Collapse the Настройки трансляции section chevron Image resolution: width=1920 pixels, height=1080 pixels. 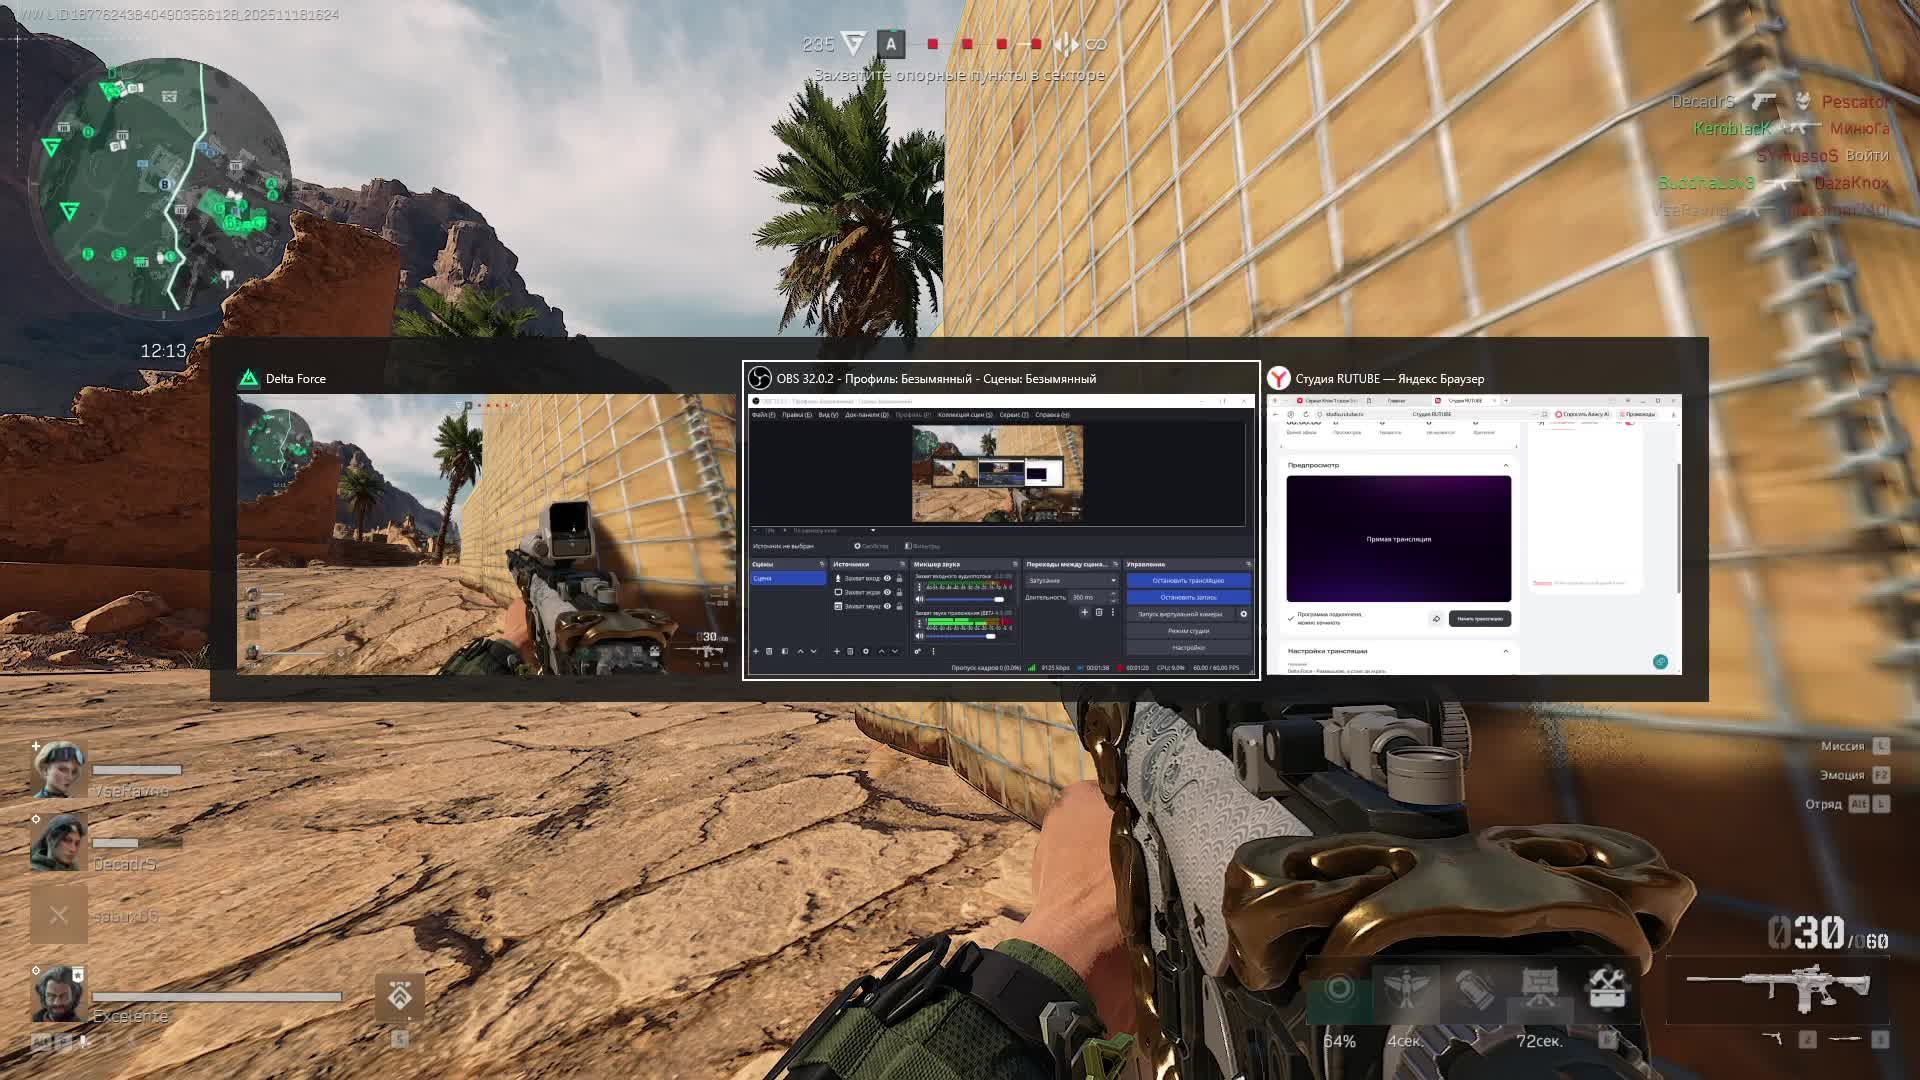point(1506,651)
